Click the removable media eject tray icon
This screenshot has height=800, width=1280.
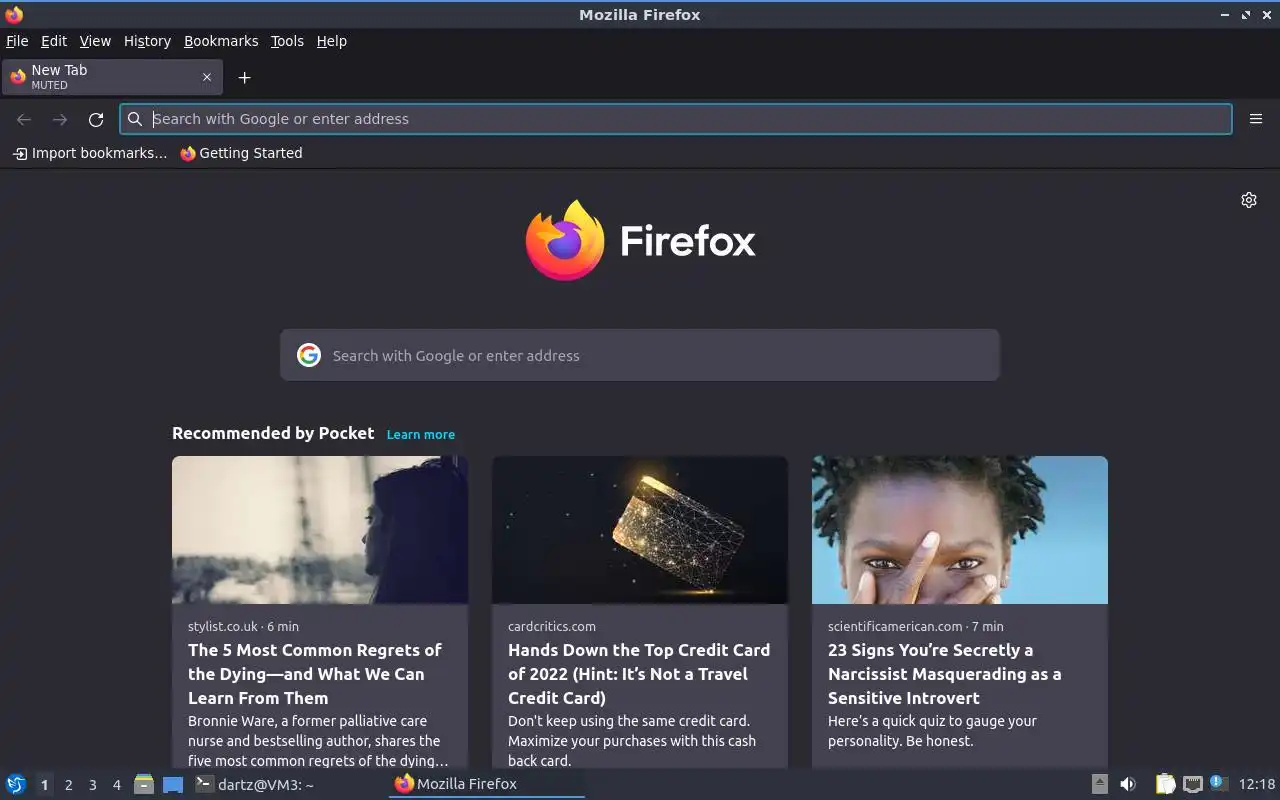[x=1099, y=784]
